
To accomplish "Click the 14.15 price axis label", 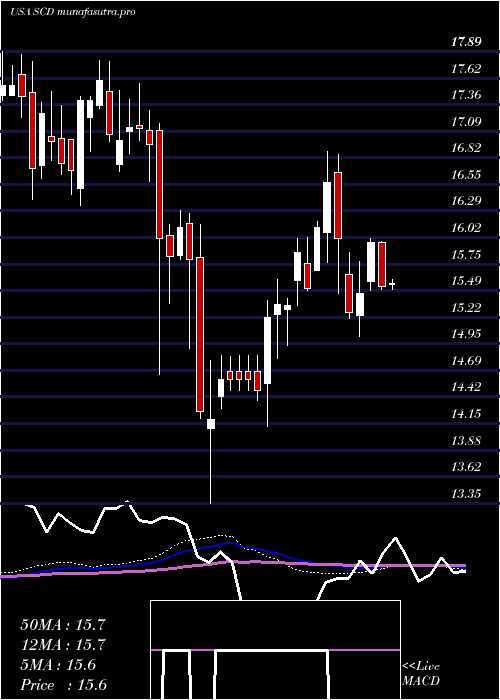I will (466, 414).
